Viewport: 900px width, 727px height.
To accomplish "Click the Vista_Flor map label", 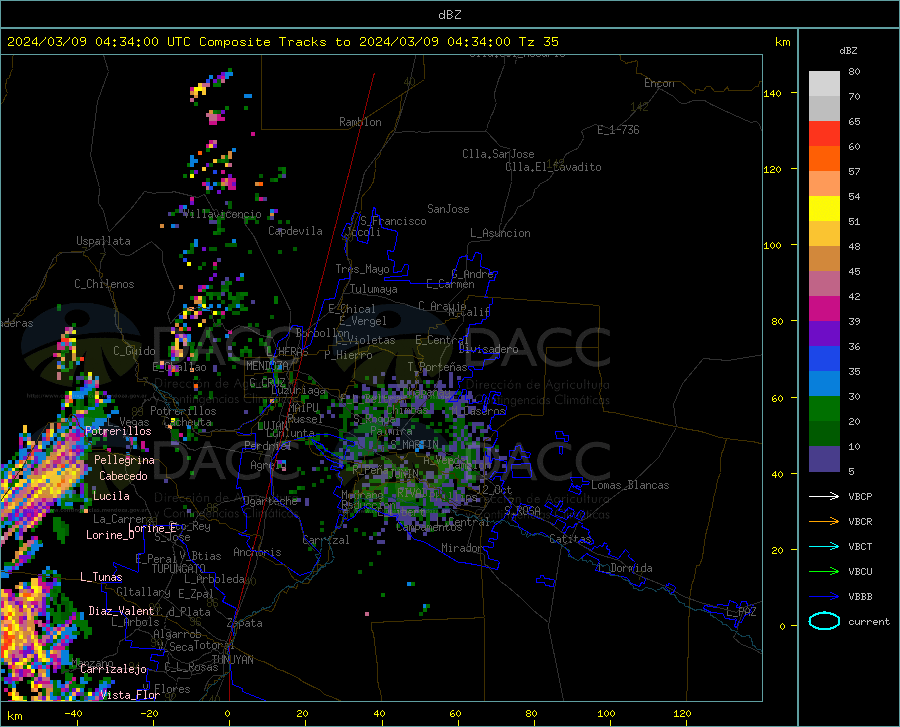I will tap(130, 695).
